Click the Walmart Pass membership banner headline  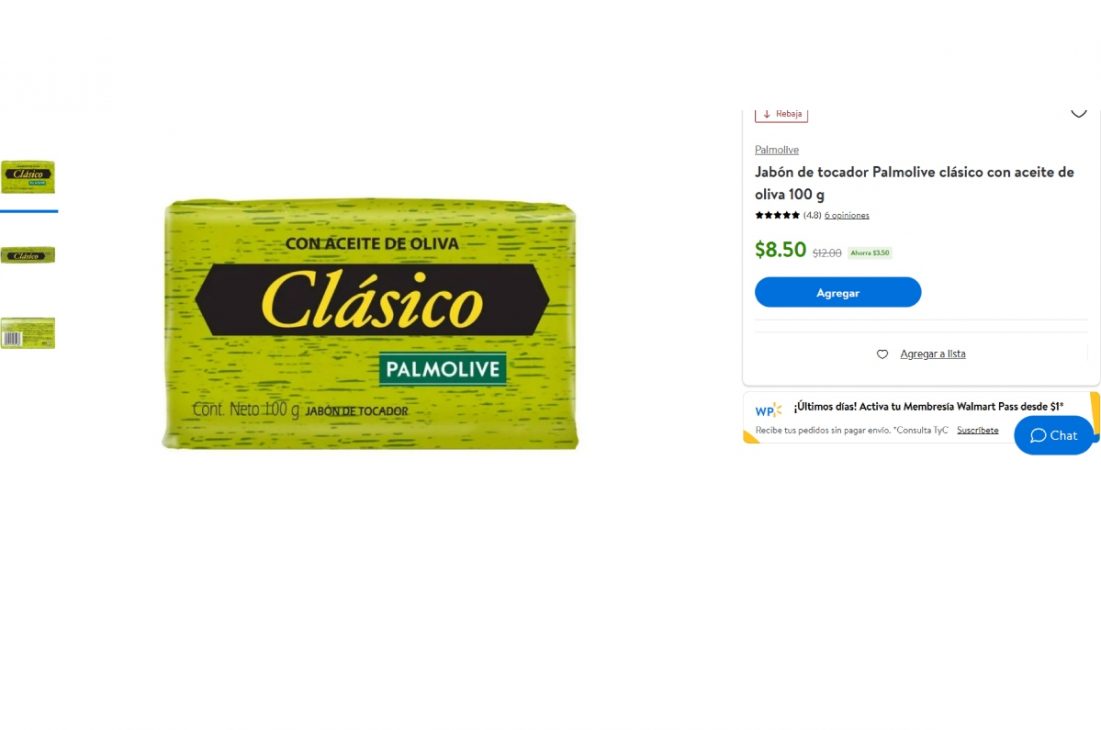point(928,406)
